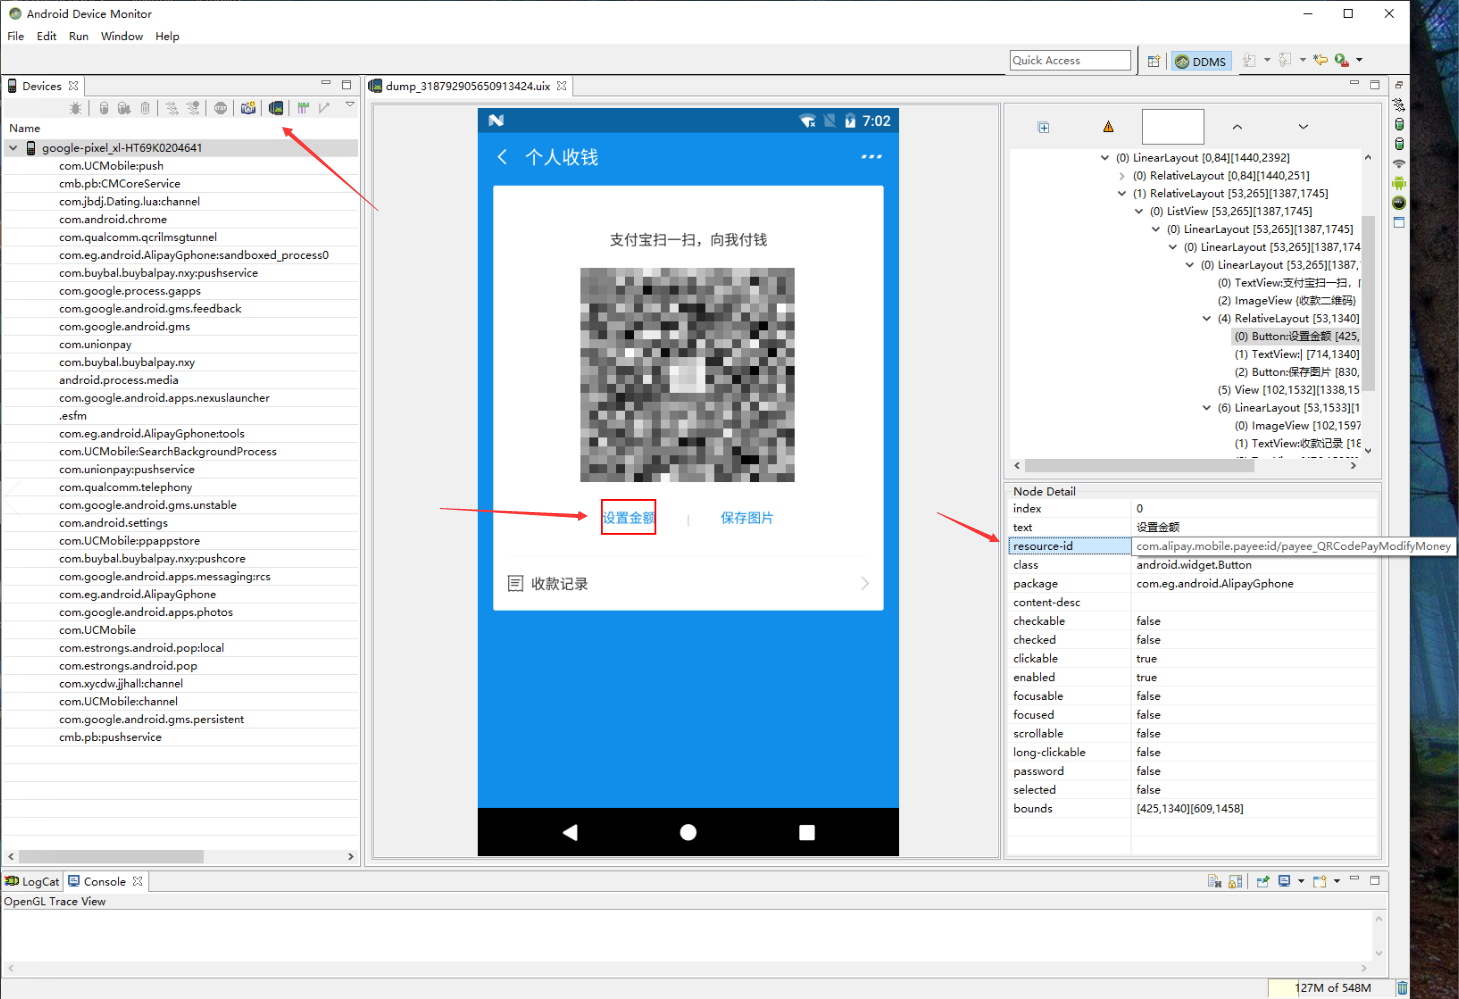The image size is (1459, 999).
Task: Select the Button:设置金额 node in the hierarchy
Action: (1292, 336)
